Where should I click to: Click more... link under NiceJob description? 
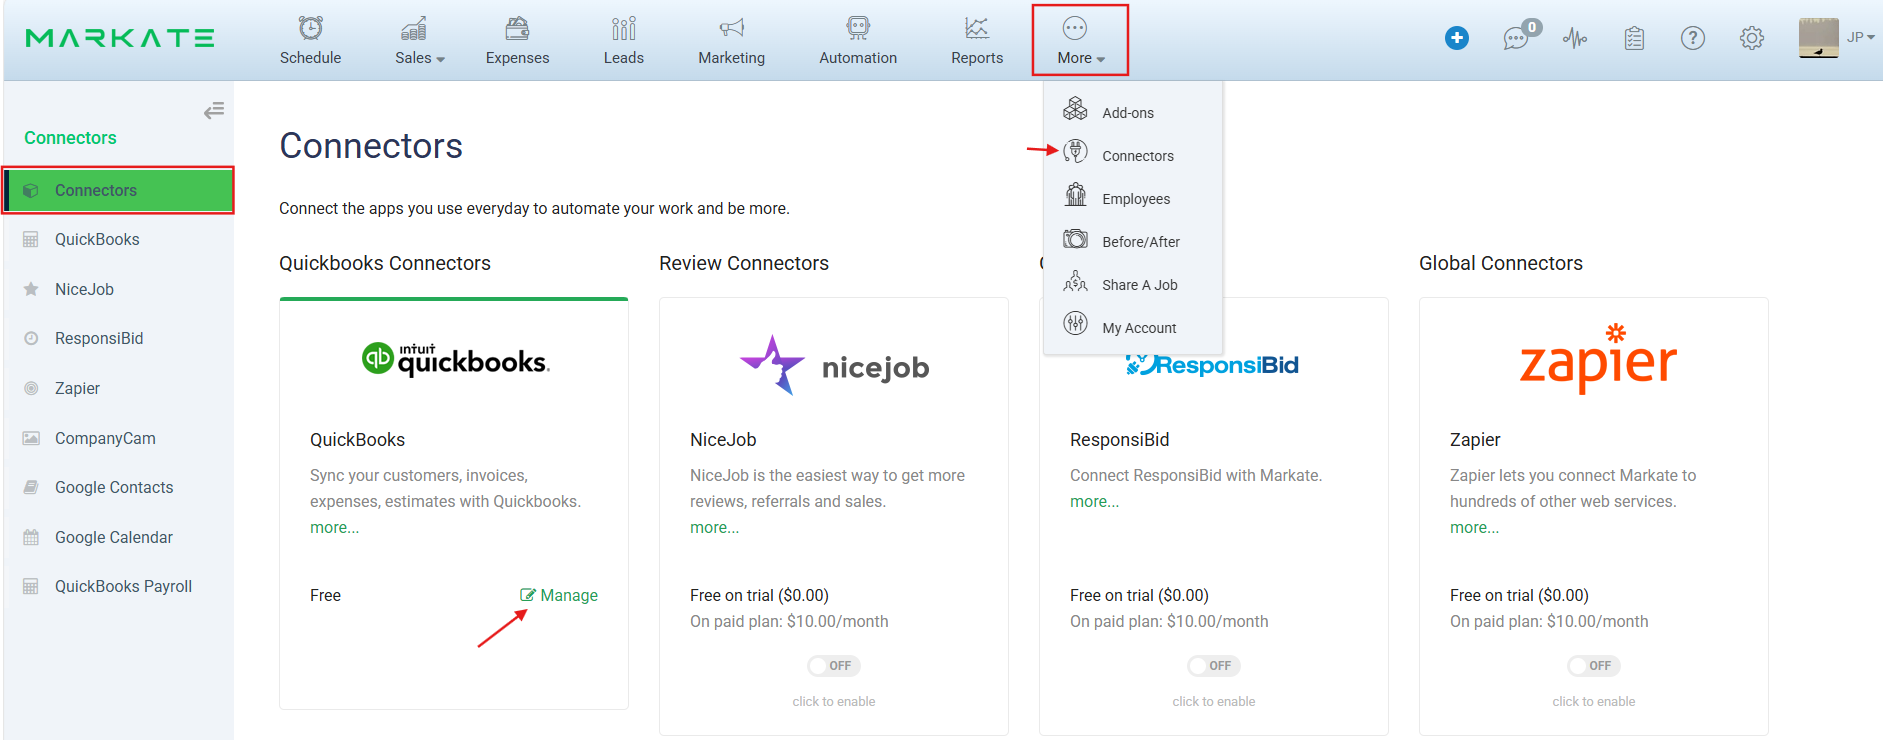[714, 527]
